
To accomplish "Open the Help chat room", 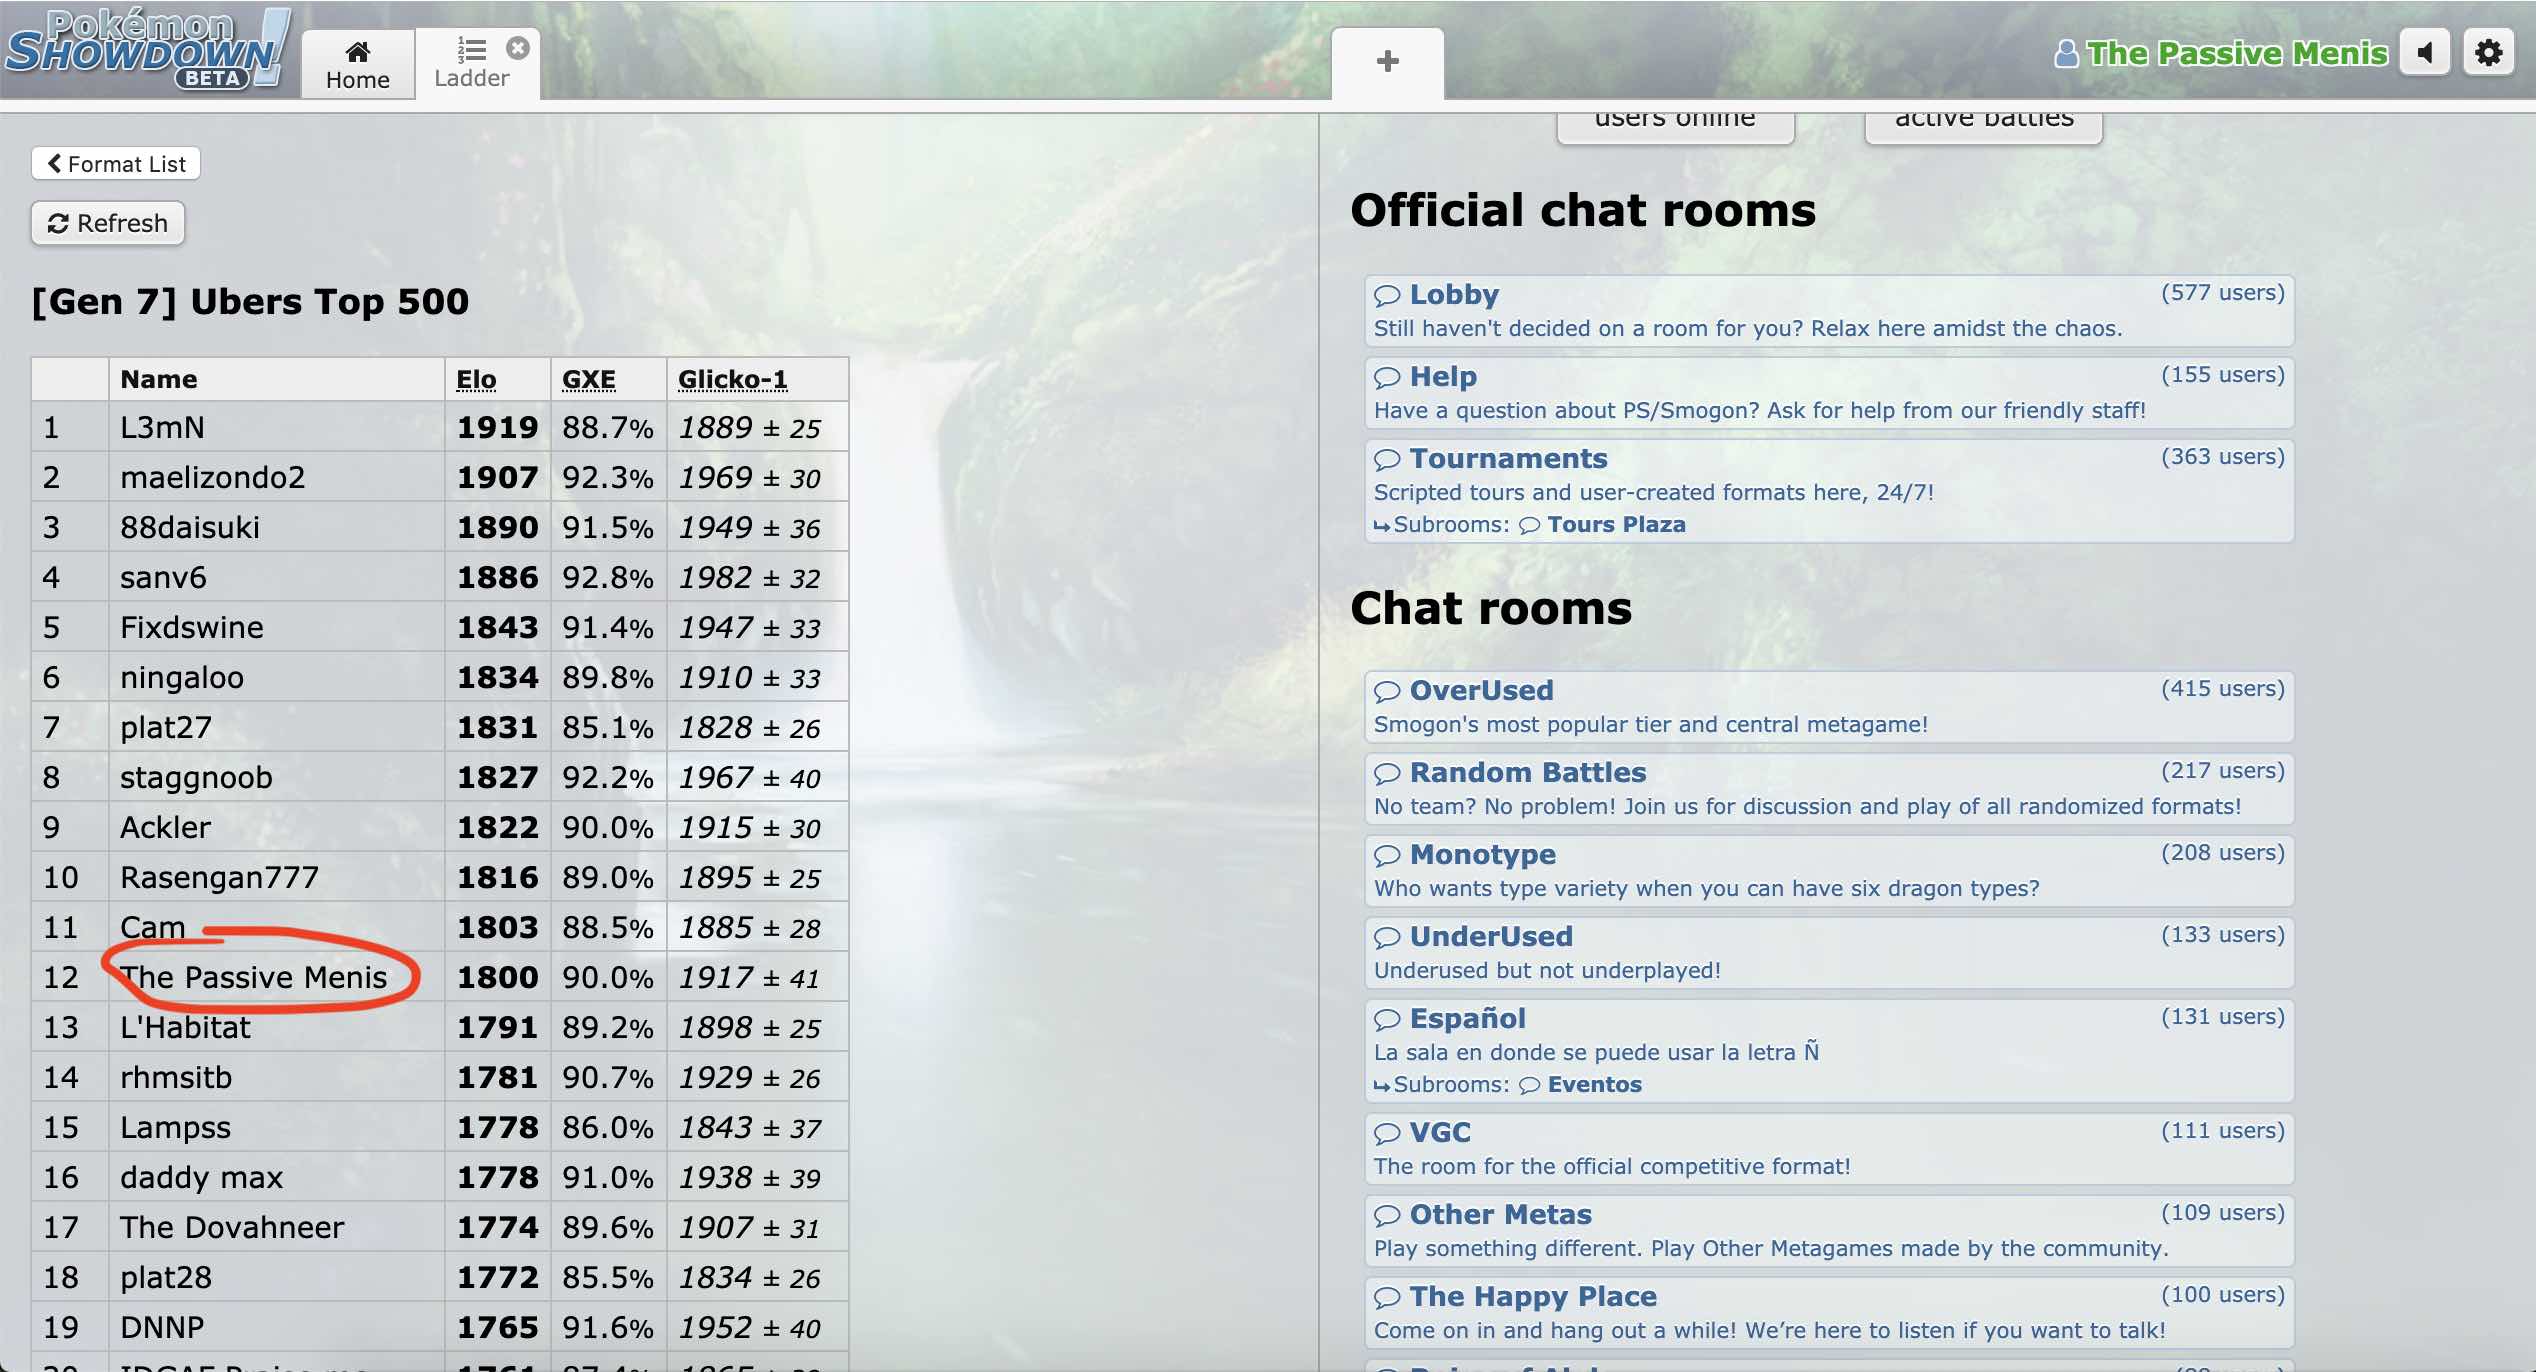I will 1442,377.
